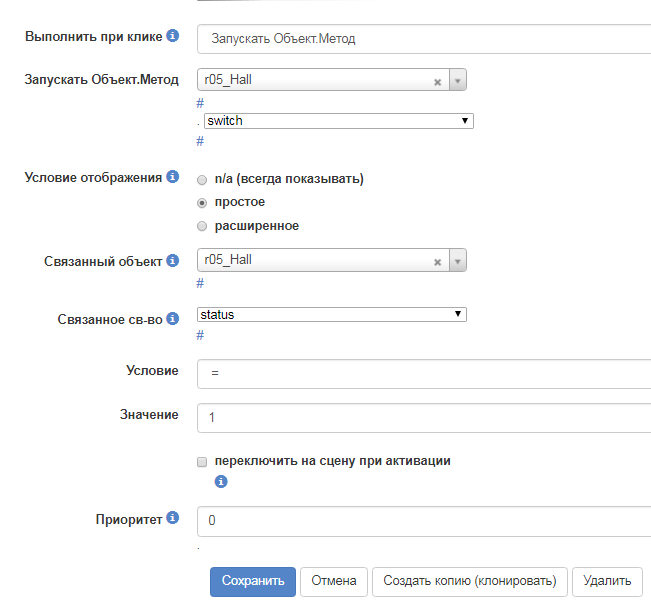The width and height of the screenshot is (651, 608).
Task: Click info icon below scene switch checkbox
Action: (221, 481)
